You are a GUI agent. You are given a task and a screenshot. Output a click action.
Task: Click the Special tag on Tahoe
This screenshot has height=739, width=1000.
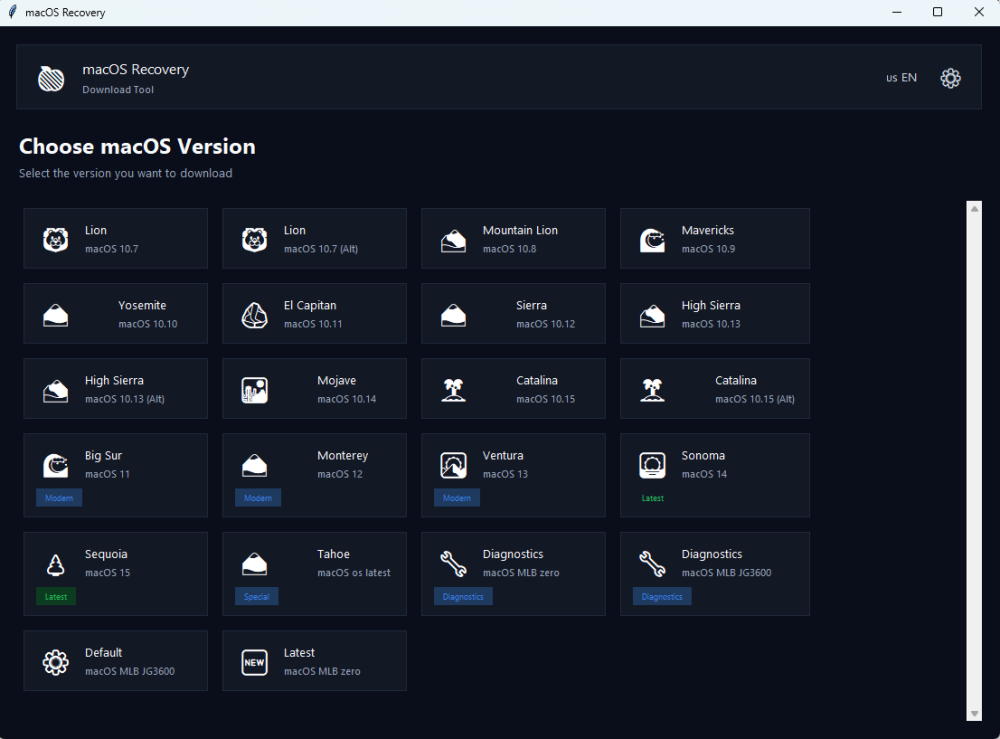point(256,597)
